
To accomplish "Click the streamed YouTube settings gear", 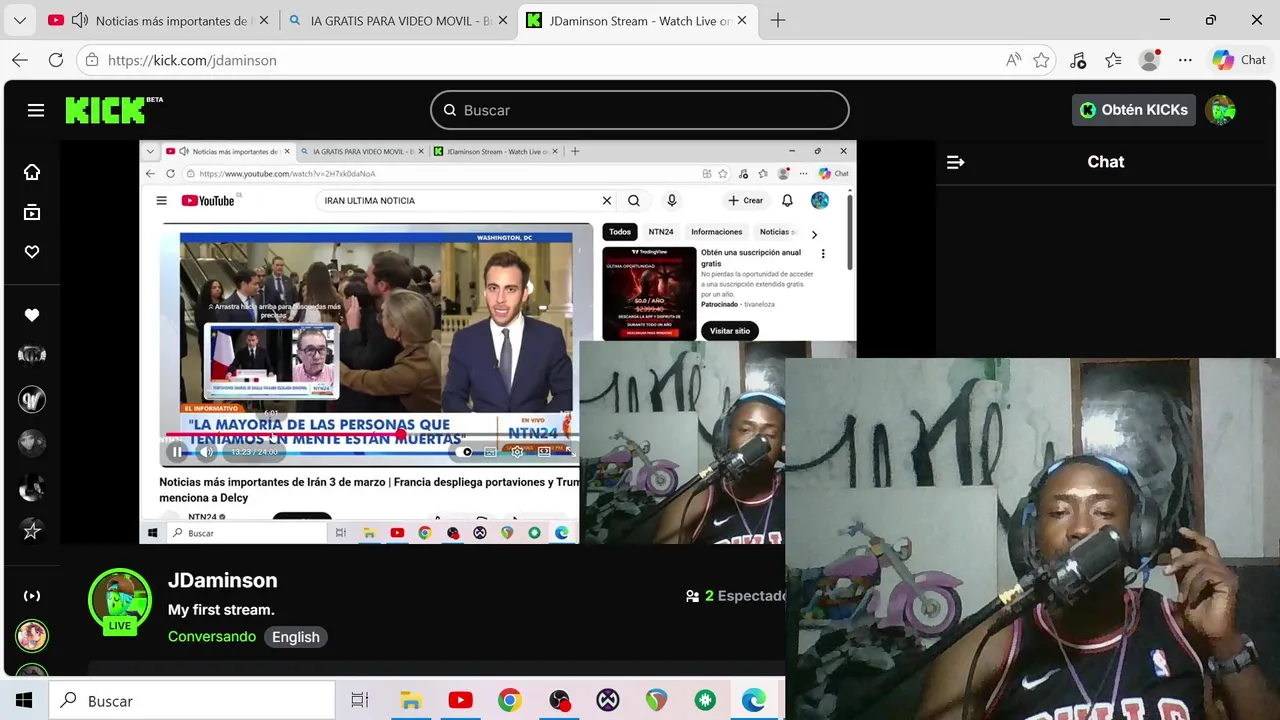I will [x=517, y=452].
